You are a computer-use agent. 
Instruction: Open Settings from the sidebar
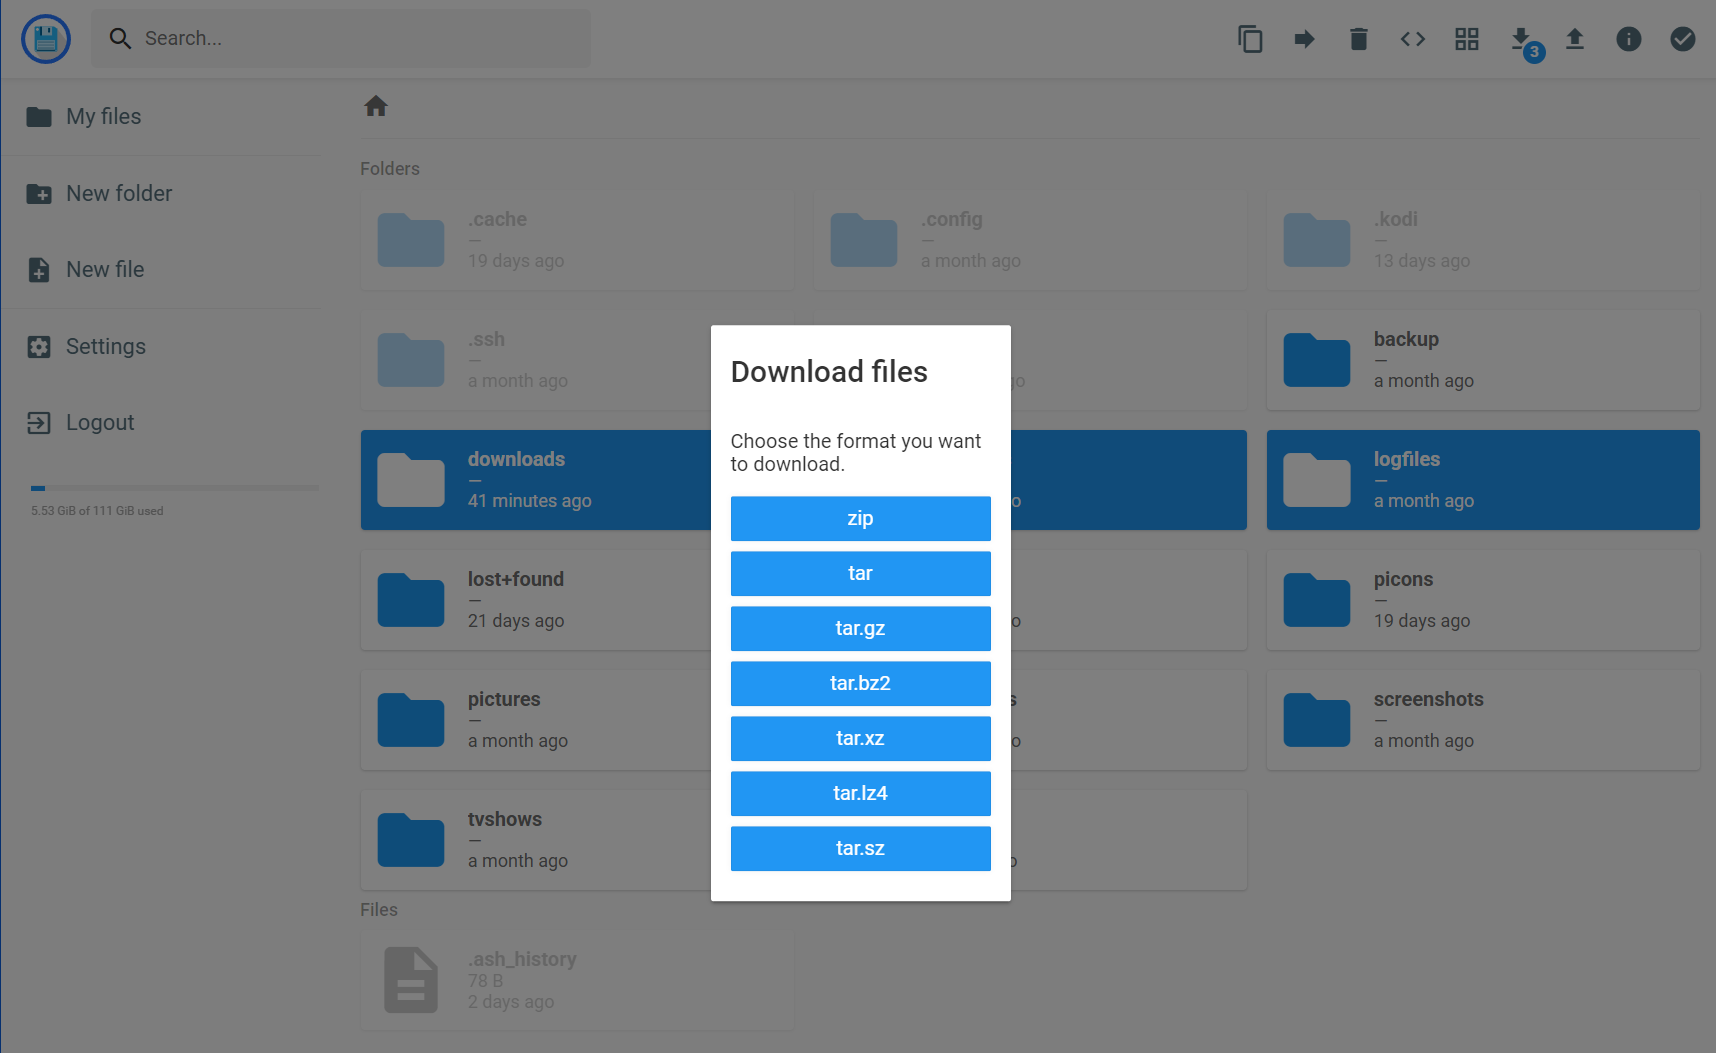[105, 347]
